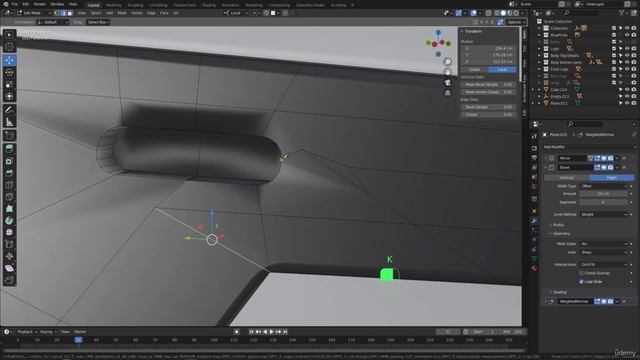This screenshot has height=360, width=640.
Task: Select the Smooth tool
Action: (9, 232)
